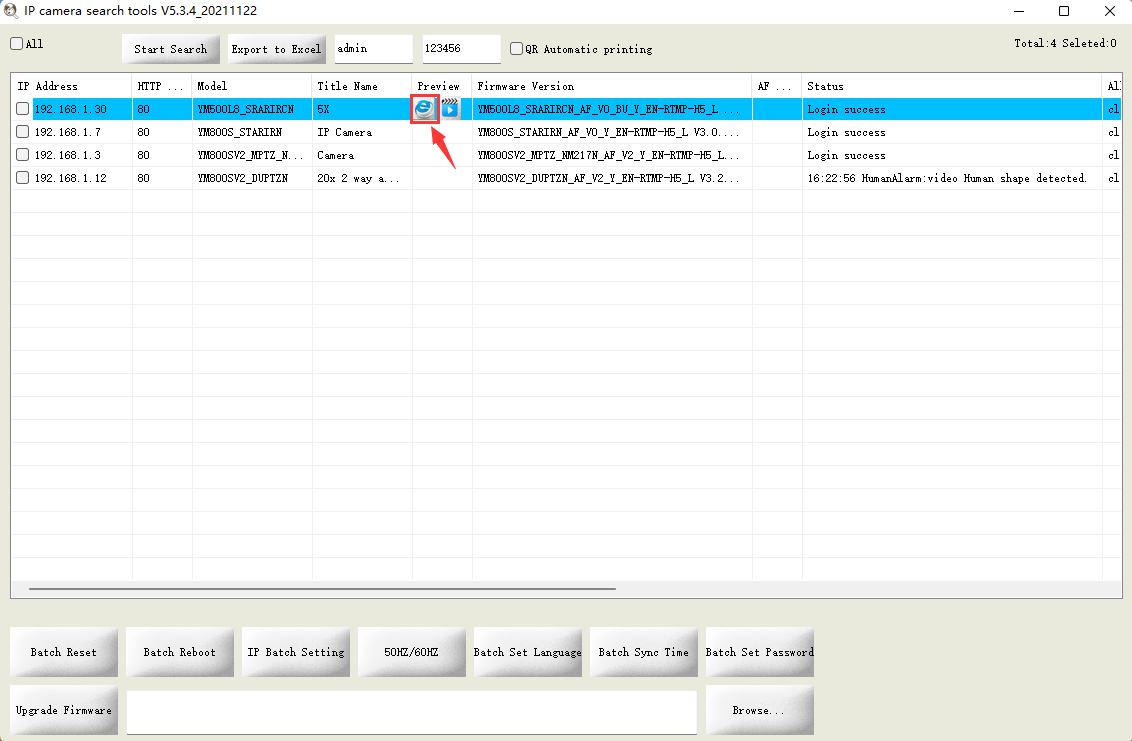Open browser preview icon for 192.168.1.30

click(x=425, y=109)
